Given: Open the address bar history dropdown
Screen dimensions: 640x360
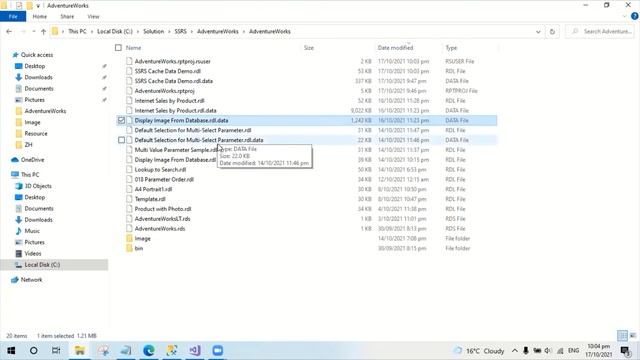Looking at the screenshot, I should point(538,31).
